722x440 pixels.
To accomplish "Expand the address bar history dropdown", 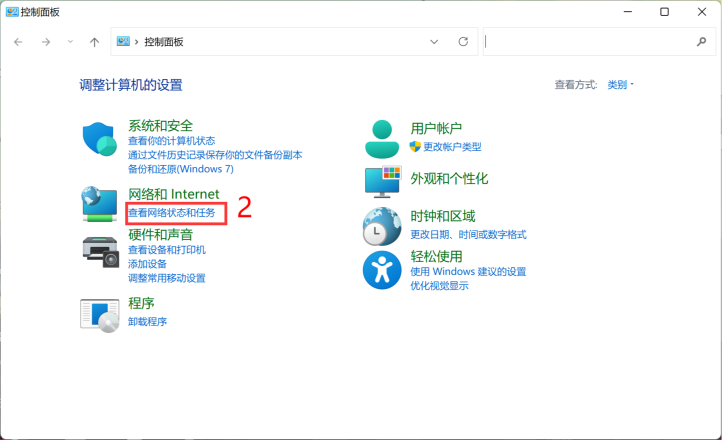I will [434, 42].
